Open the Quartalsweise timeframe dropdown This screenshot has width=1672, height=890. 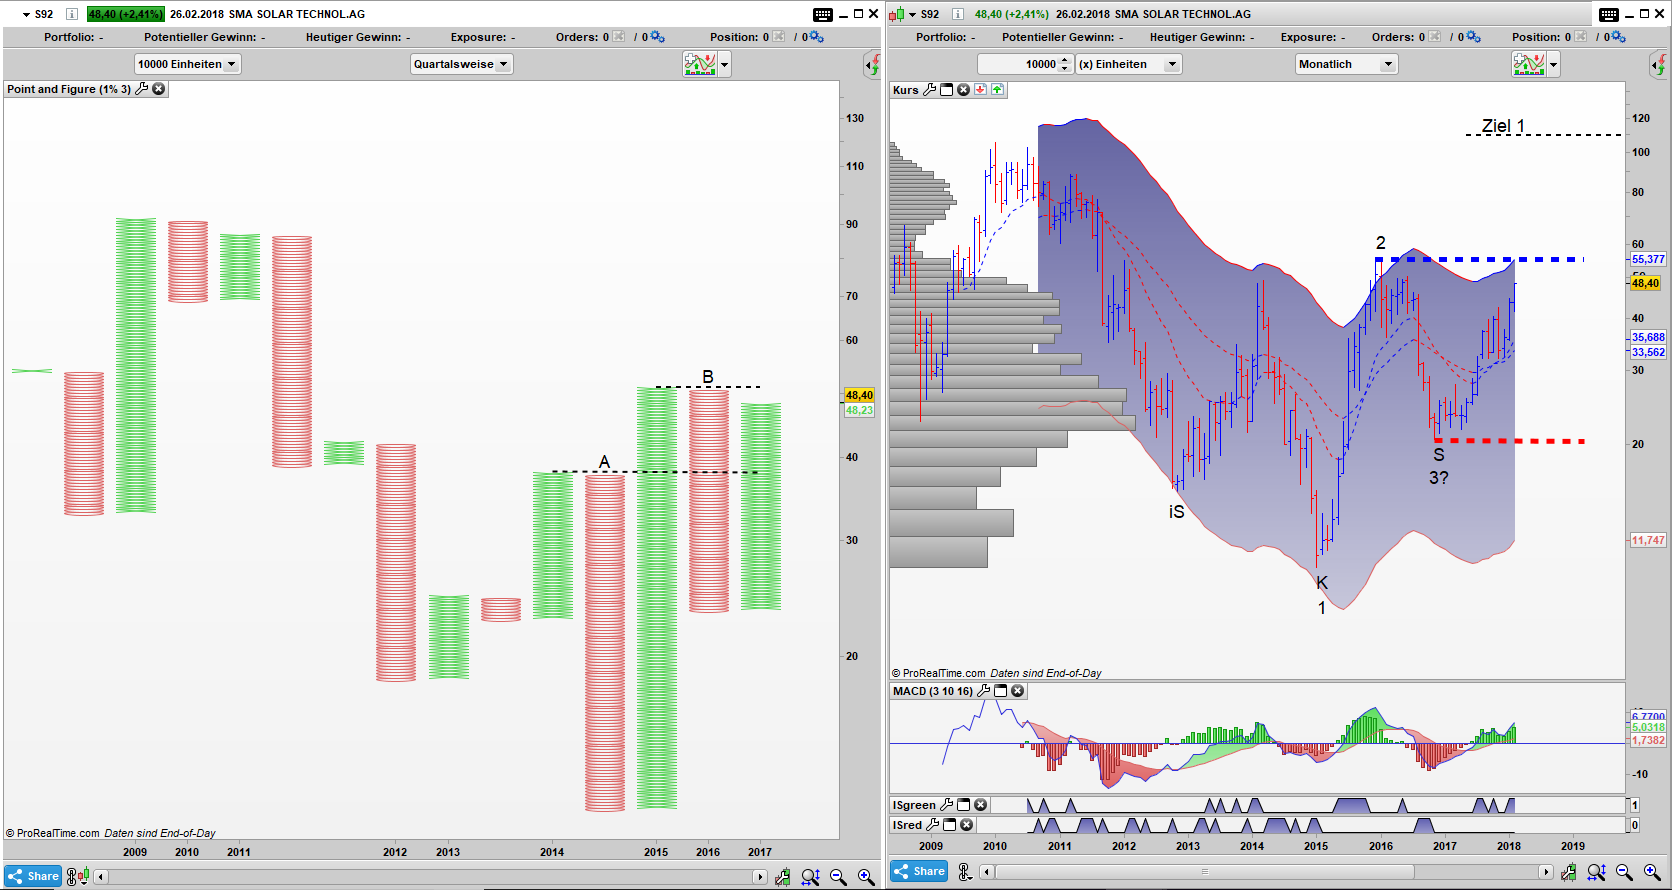click(x=461, y=64)
